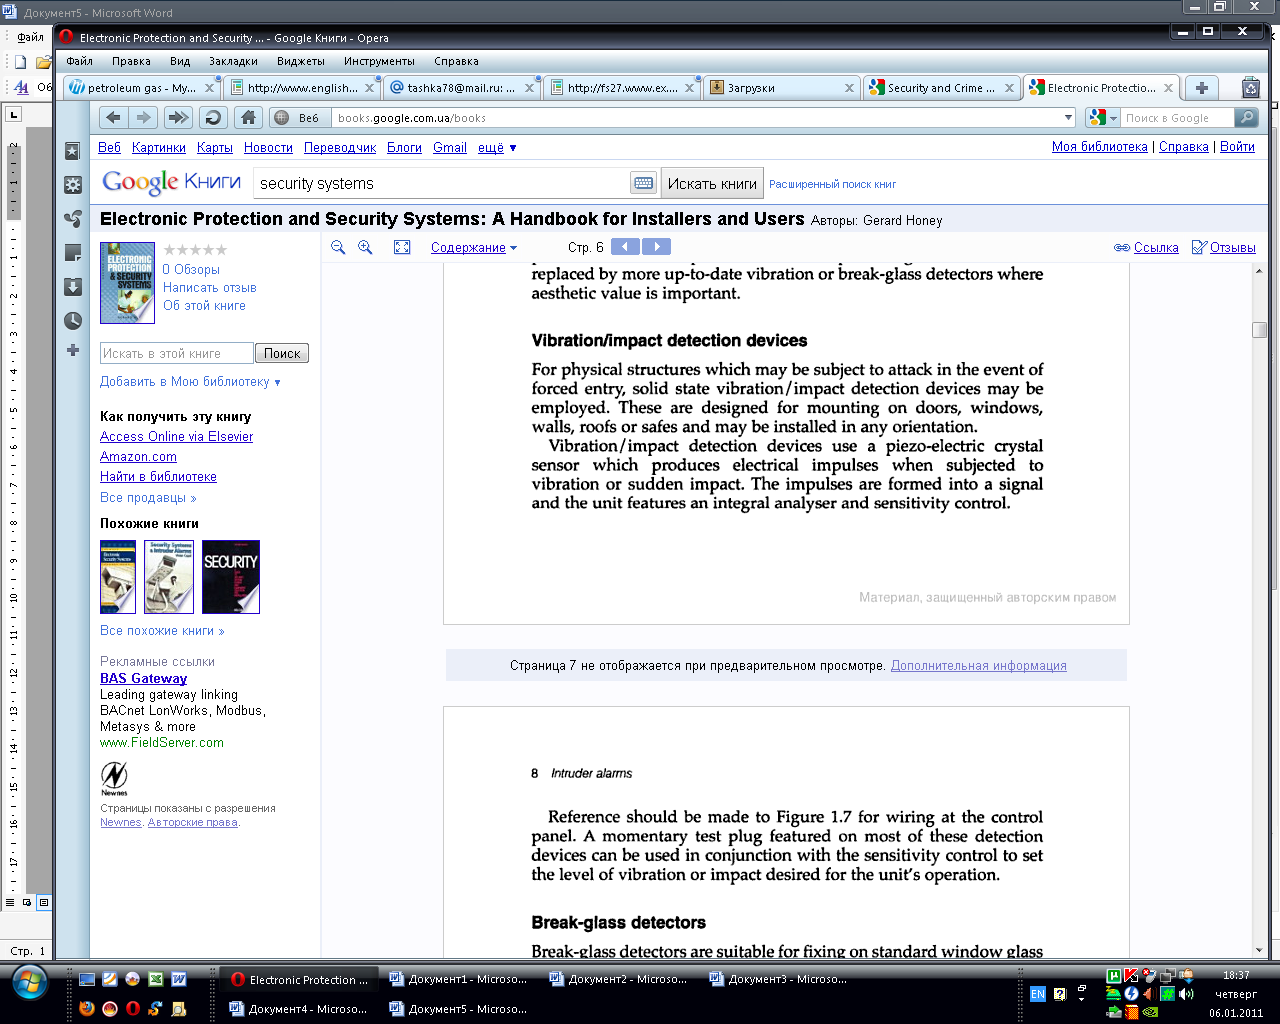Viewport: 1280px width, 1024px height.
Task: Open Найти в библиотеке link
Action: pos(158,476)
